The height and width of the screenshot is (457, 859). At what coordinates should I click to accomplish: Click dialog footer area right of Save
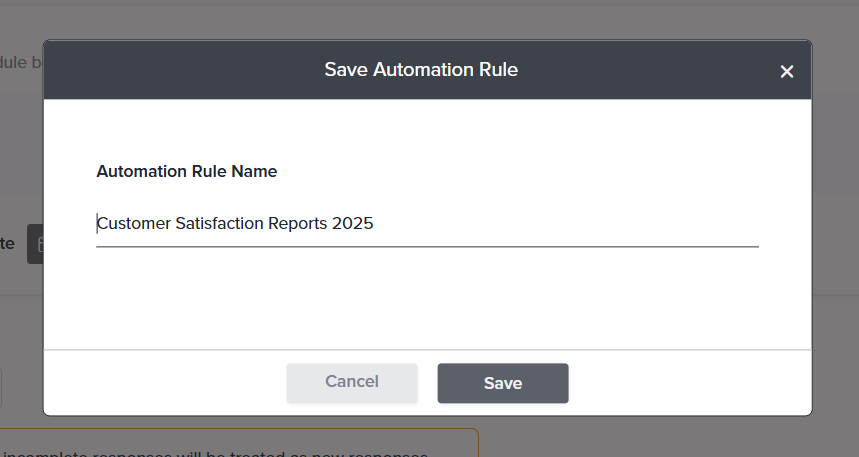[690, 383]
